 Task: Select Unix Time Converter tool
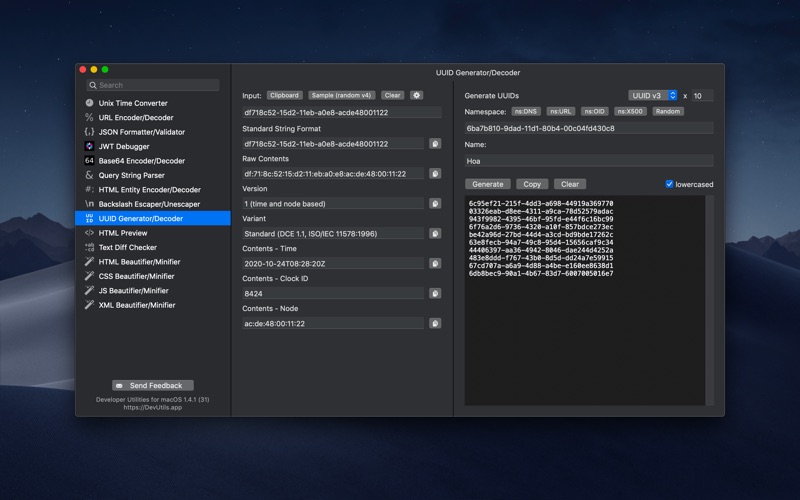click(132, 103)
